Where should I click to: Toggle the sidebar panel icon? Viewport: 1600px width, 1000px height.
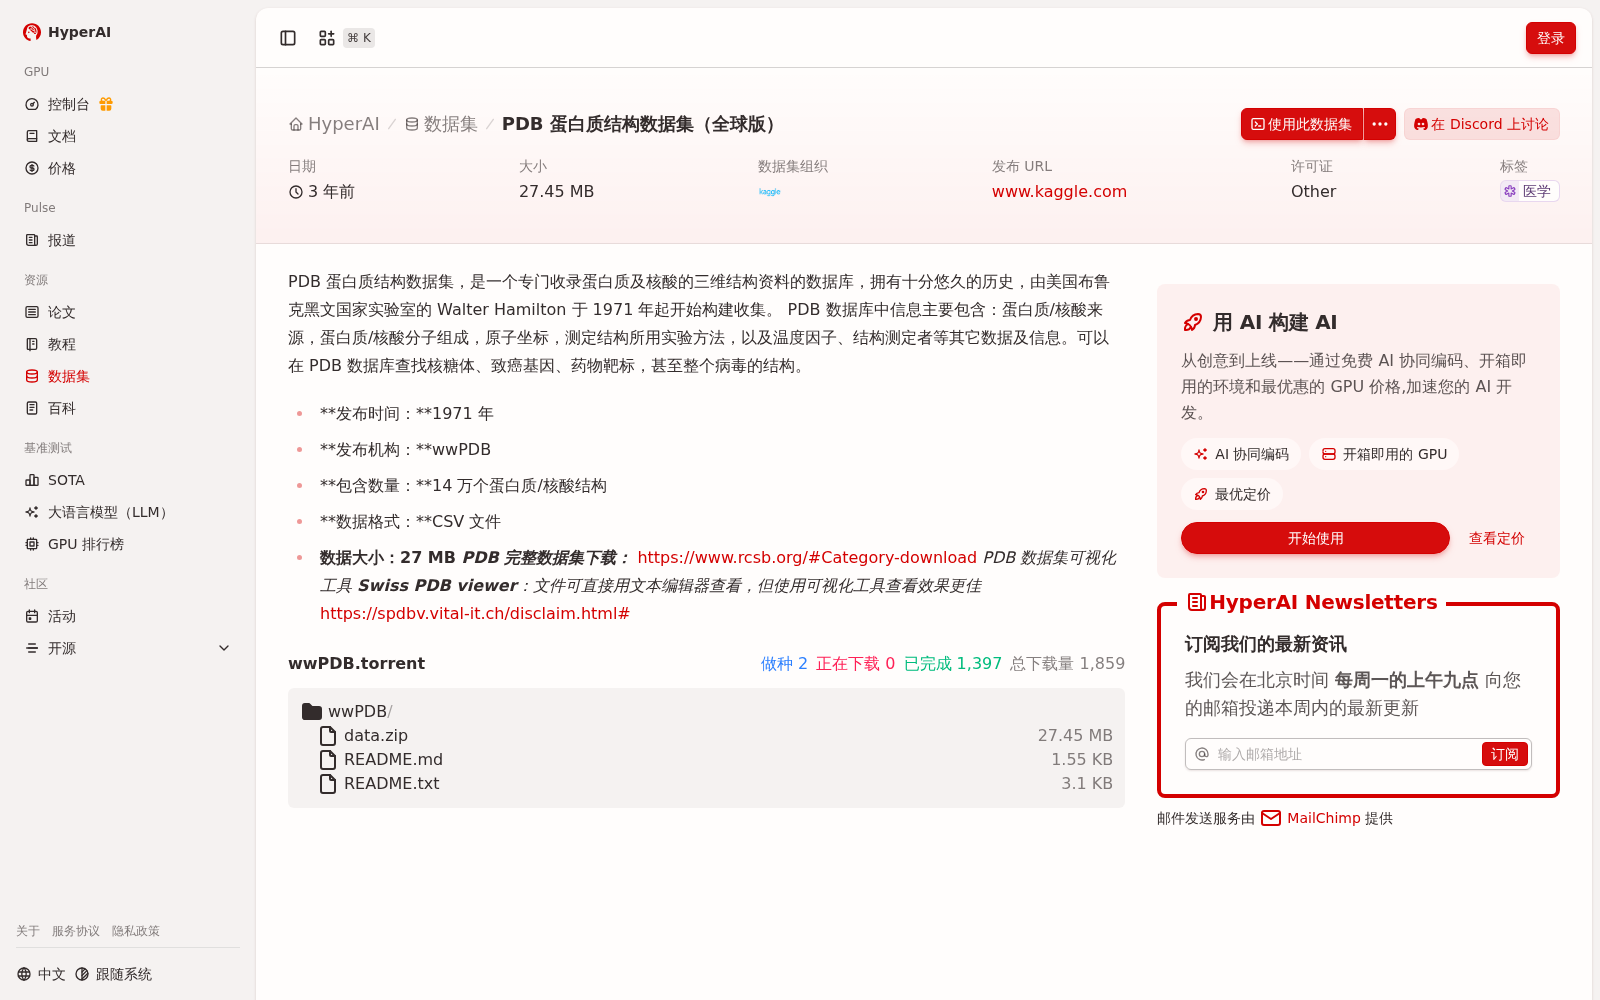click(x=288, y=38)
